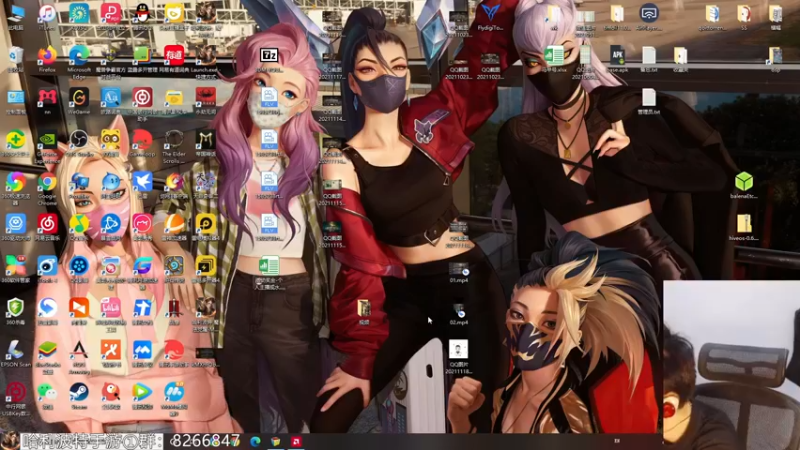Viewport: 800px width, 450px height.
Task: Open the OBS Studio shortcut
Action: coord(79,143)
